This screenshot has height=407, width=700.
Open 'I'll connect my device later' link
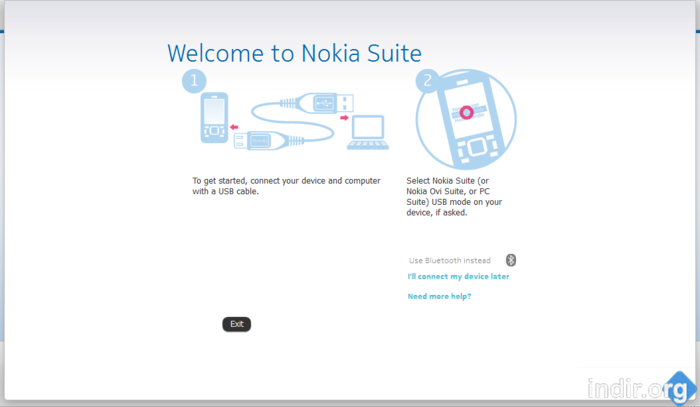[458, 277]
